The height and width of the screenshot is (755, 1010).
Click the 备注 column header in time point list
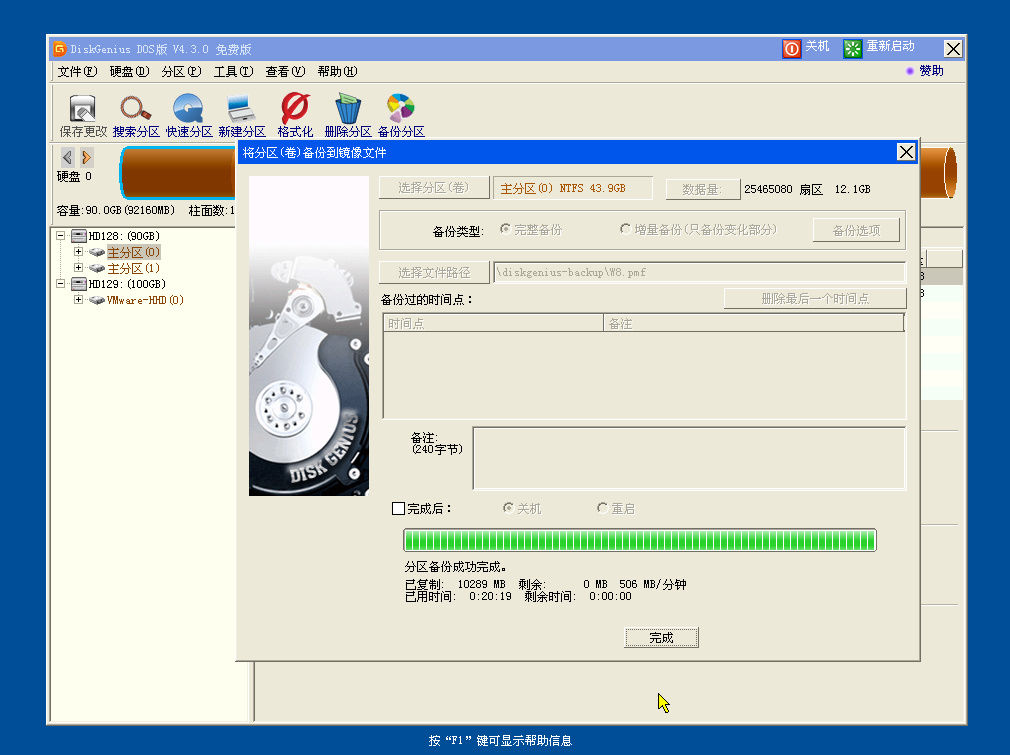pos(754,323)
